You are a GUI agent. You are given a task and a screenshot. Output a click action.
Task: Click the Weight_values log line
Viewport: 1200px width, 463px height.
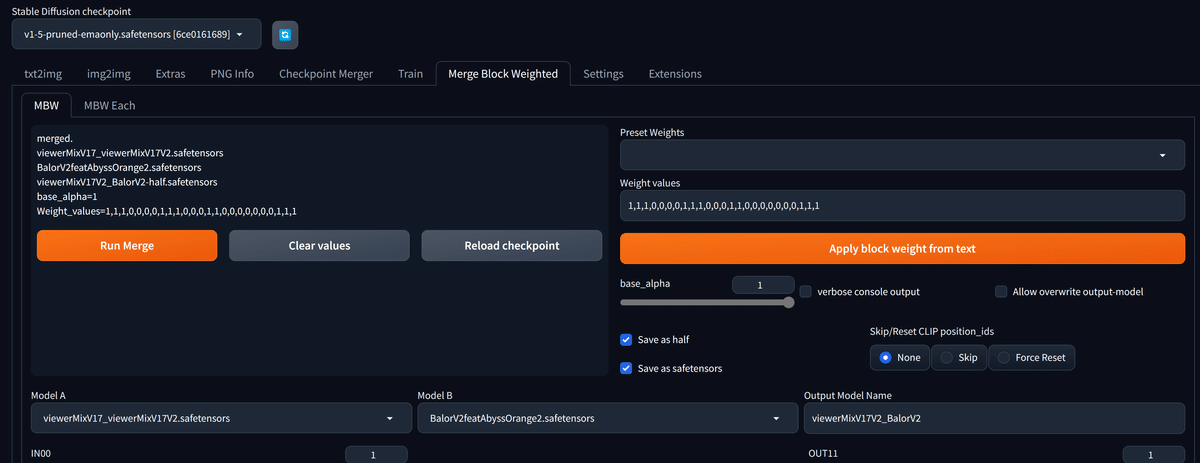coord(166,212)
